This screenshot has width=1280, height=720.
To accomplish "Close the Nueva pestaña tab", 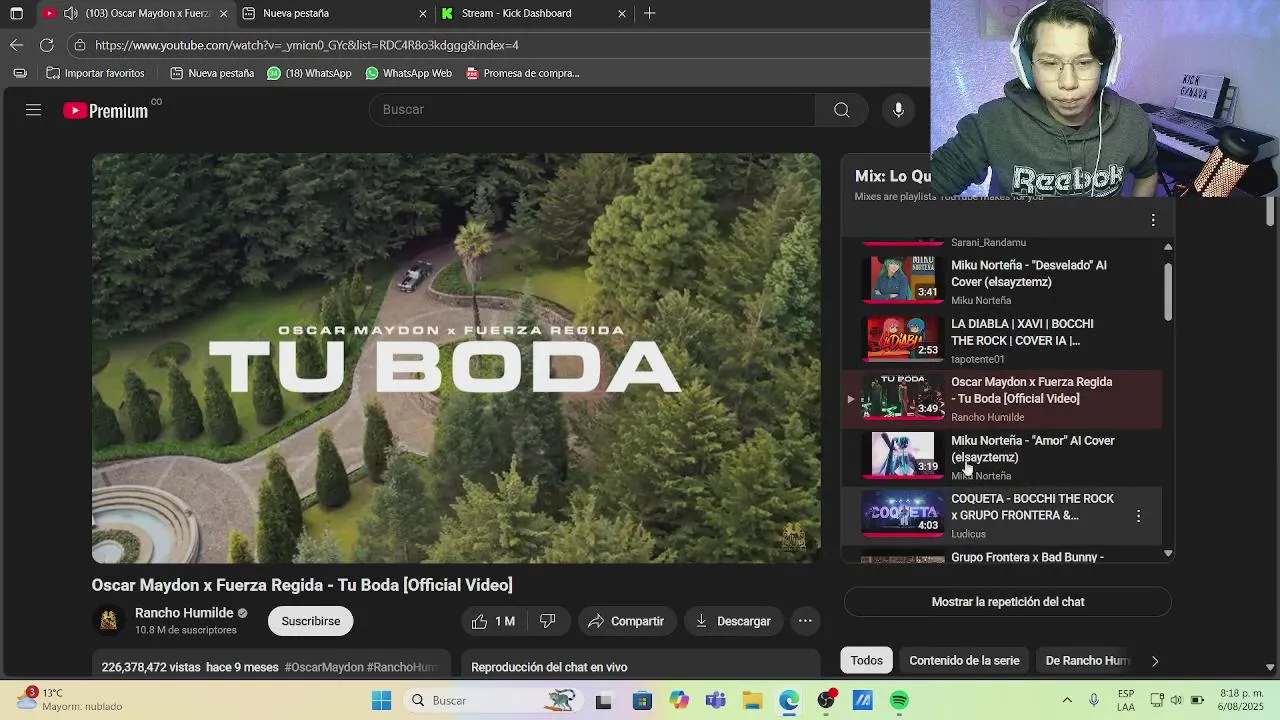I will 422,13.
